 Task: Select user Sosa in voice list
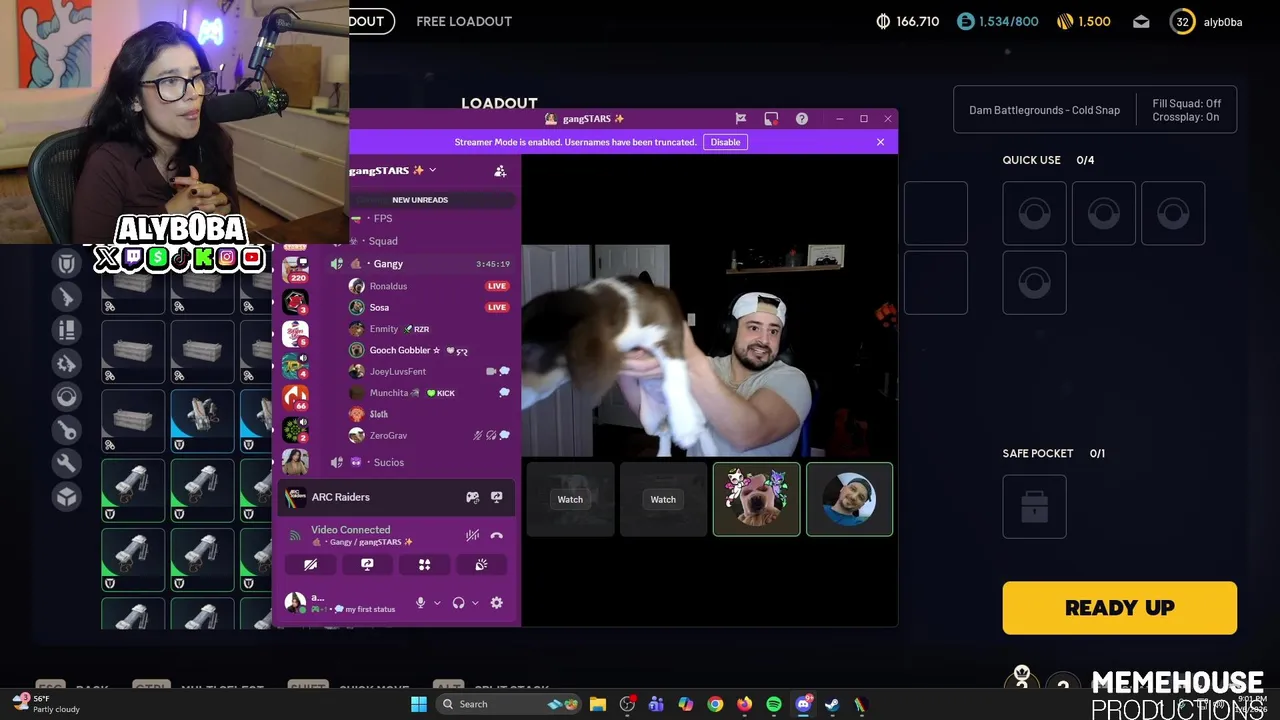379,308
